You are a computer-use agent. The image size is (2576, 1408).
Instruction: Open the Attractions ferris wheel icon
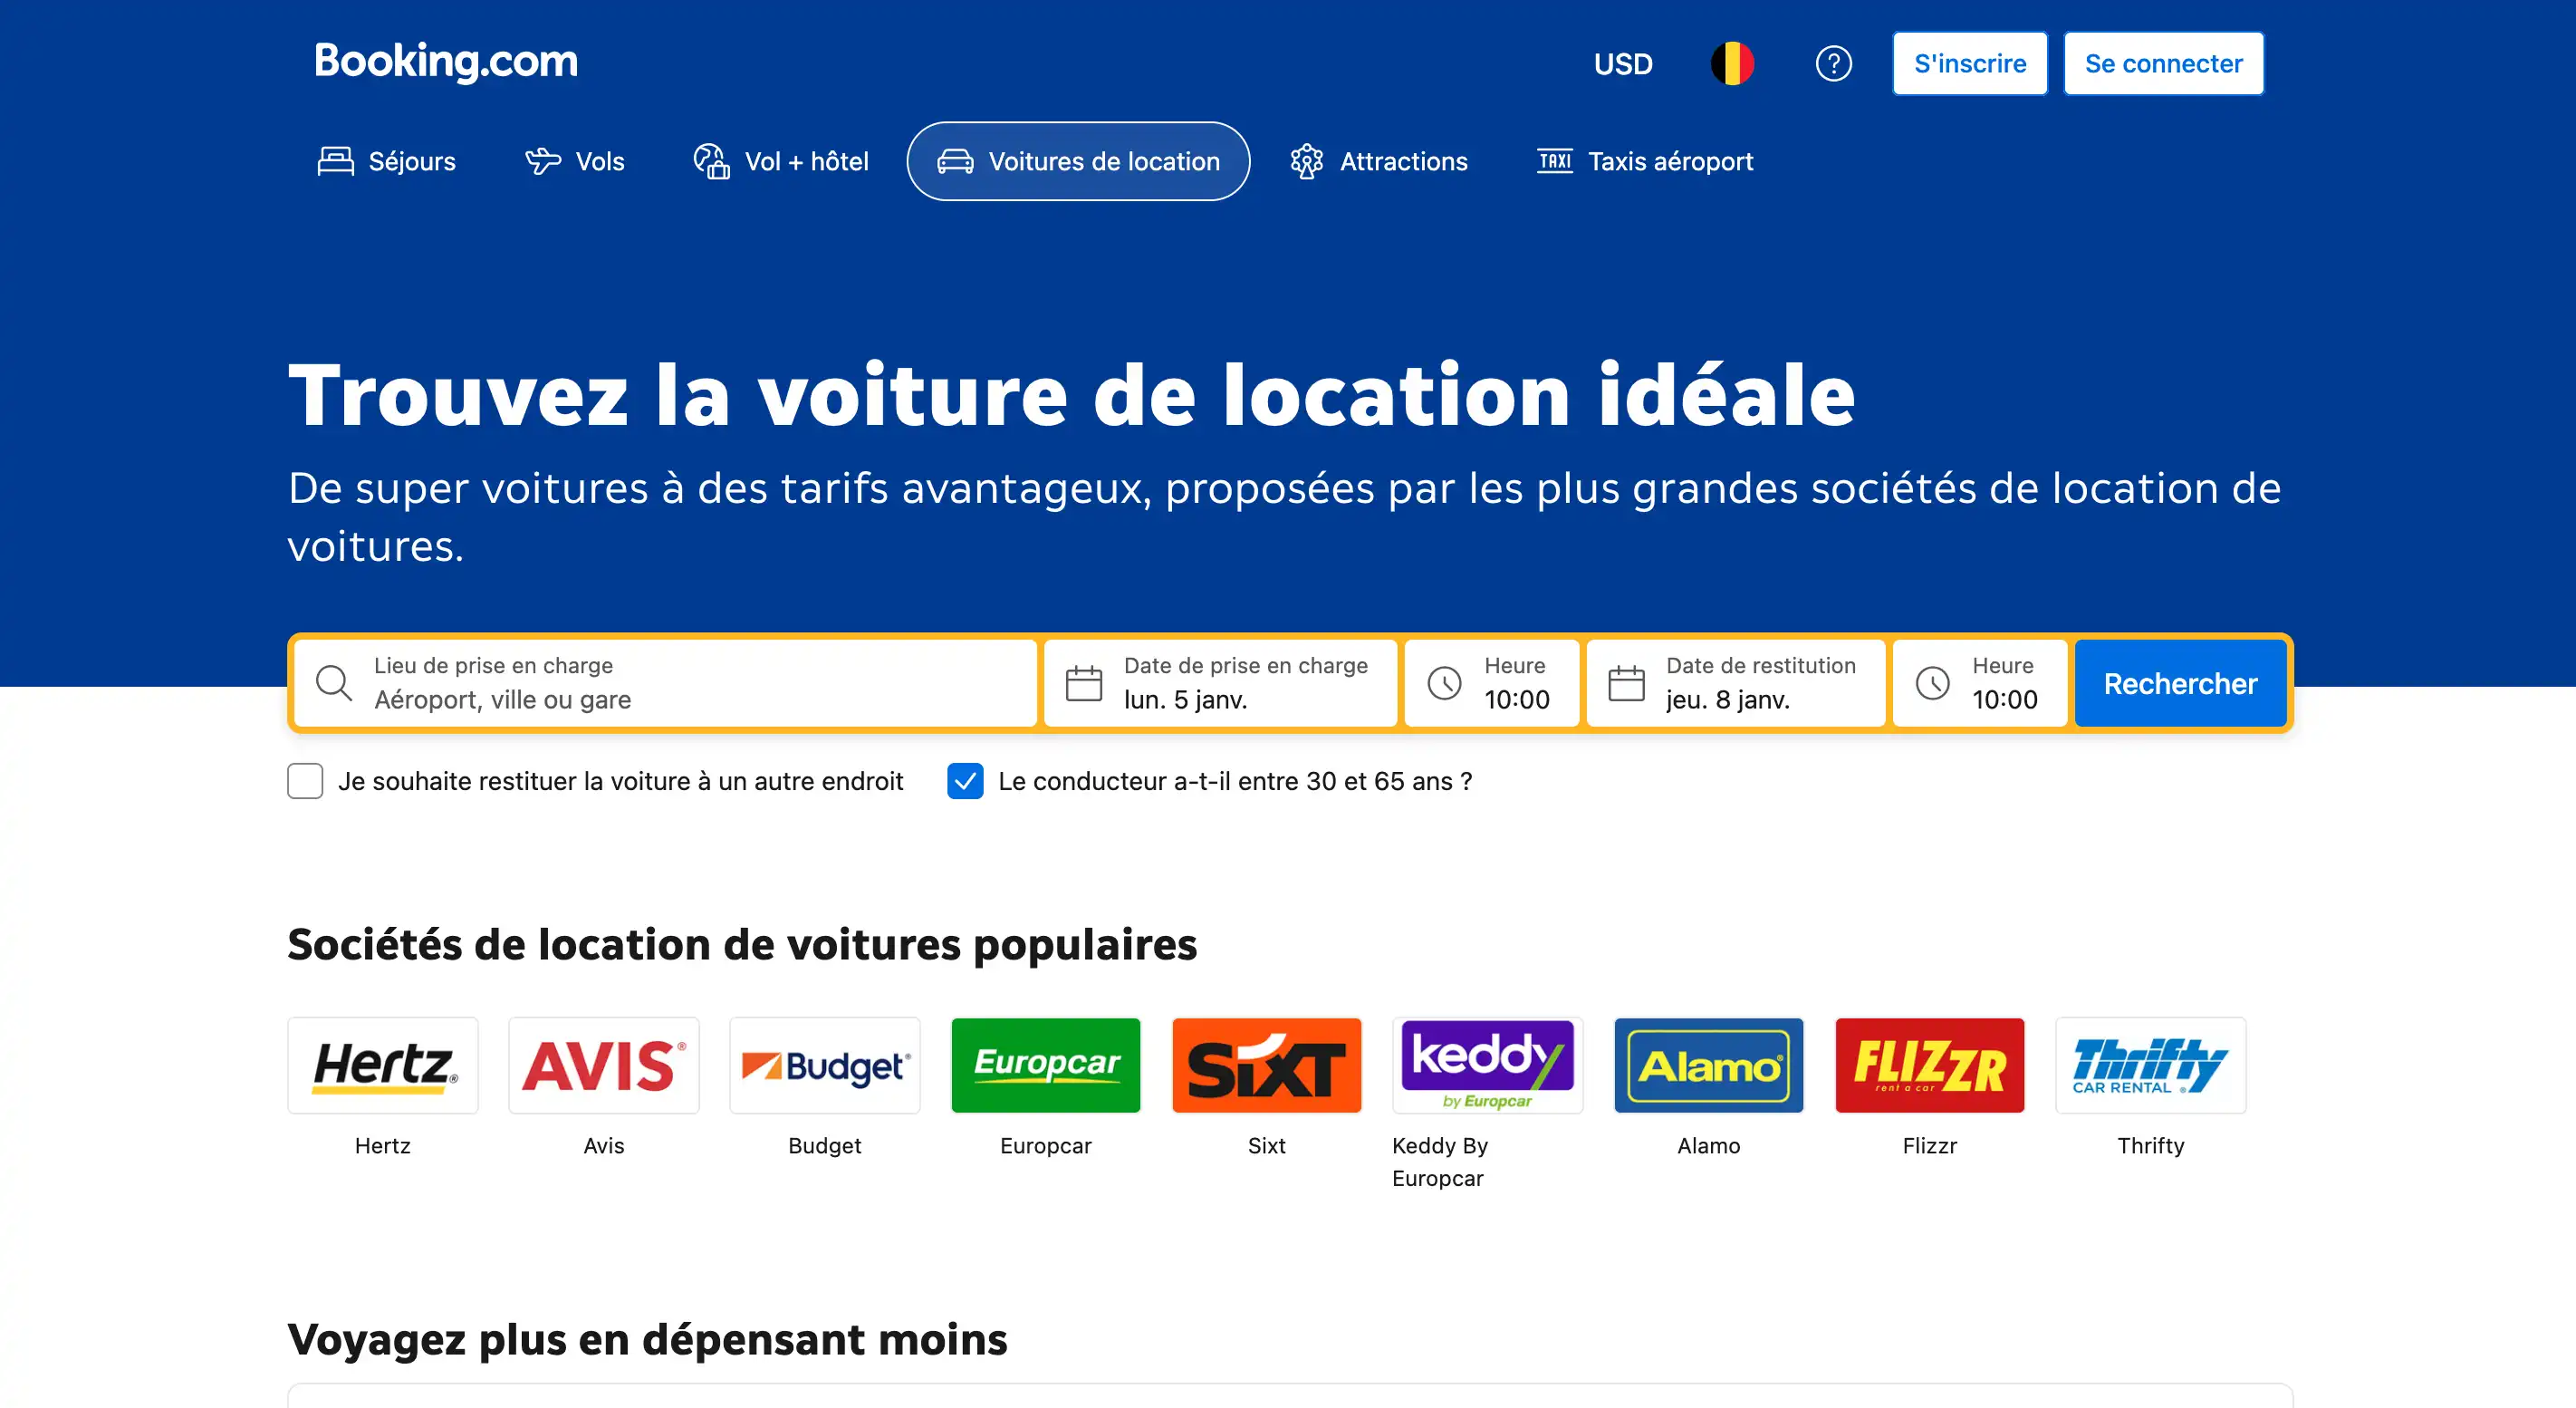coord(1305,161)
